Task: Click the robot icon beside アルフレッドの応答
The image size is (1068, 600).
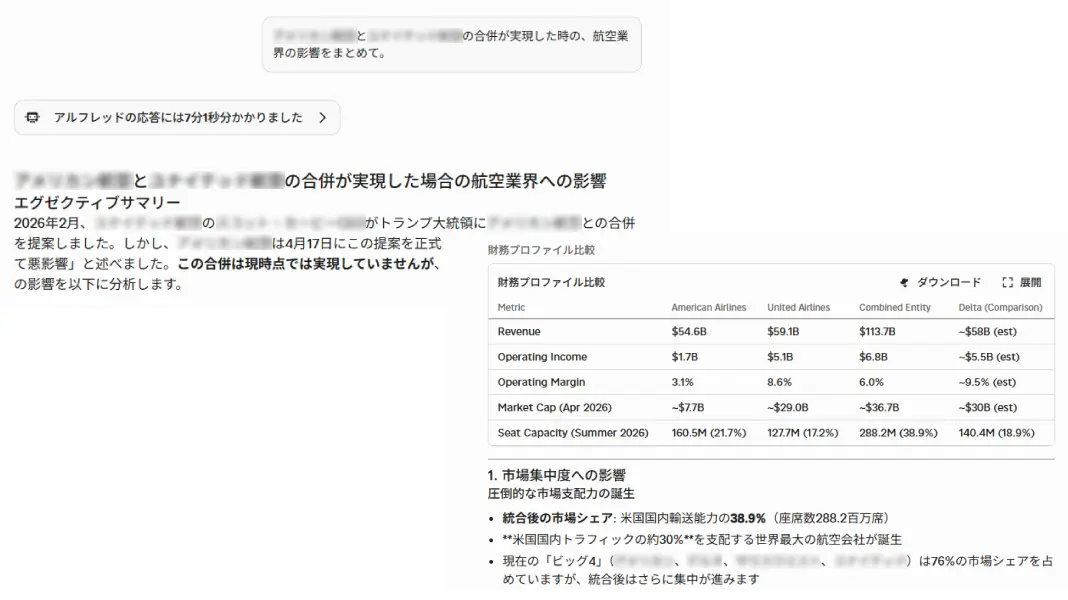Action: (32, 117)
